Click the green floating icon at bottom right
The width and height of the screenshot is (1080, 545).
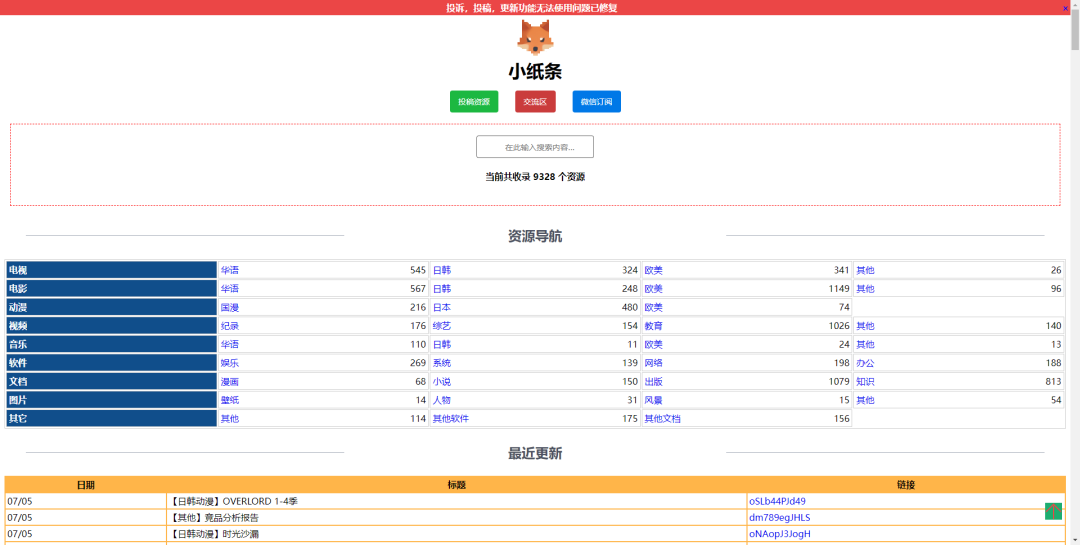[x=1053, y=511]
